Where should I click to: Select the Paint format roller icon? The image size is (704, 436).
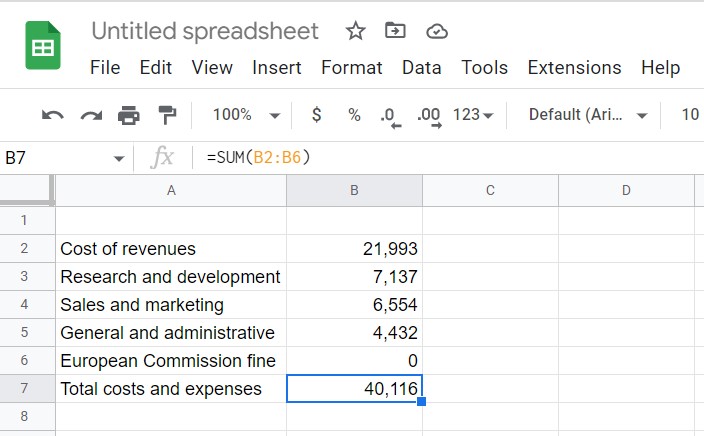(167, 115)
